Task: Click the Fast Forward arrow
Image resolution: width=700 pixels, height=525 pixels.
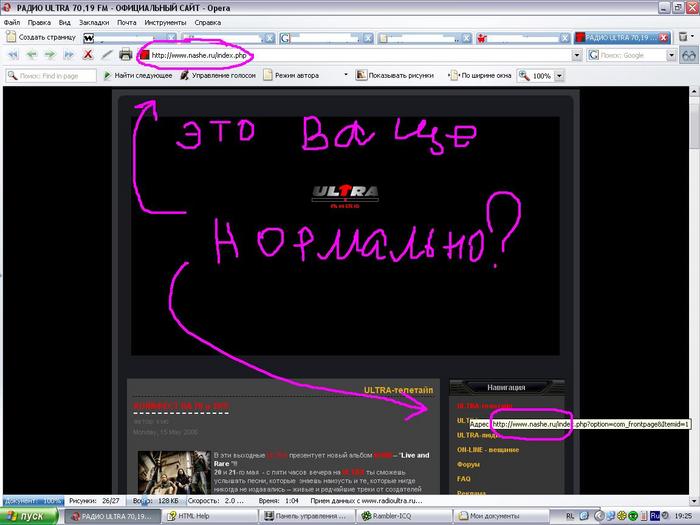Action: click(x=68, y=55)
